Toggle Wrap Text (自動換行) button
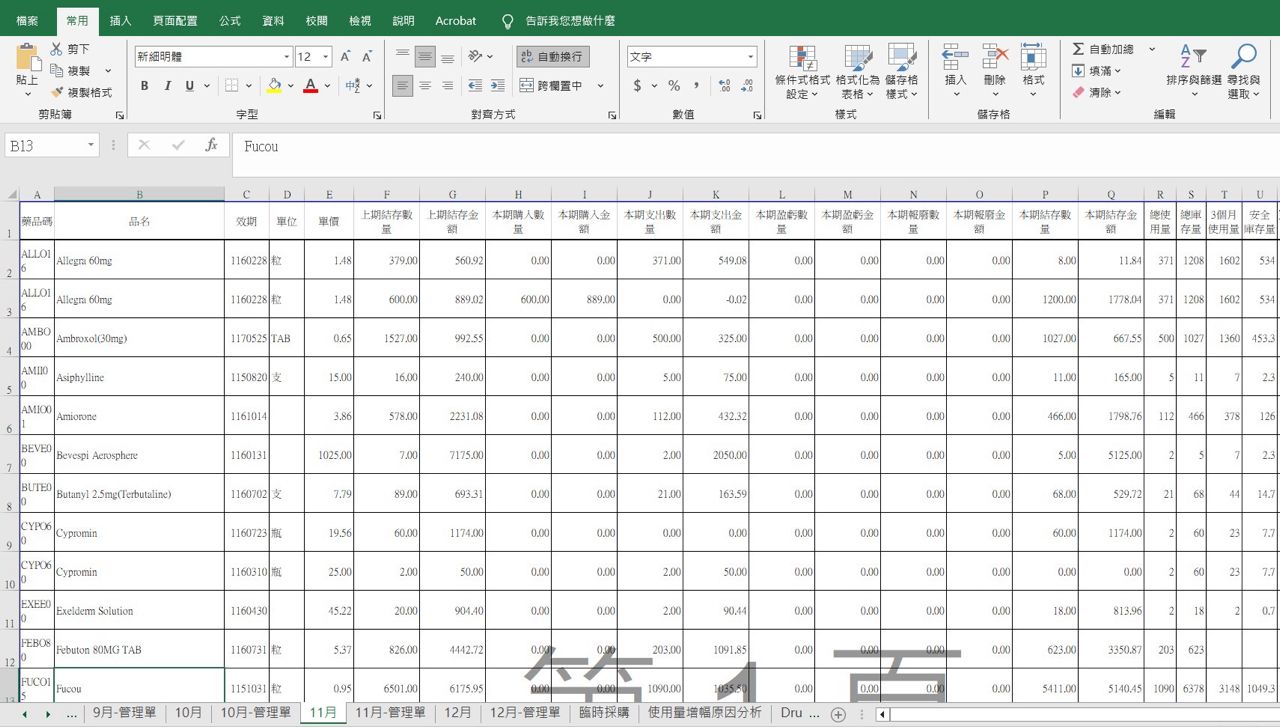1280x727 pixels. point(551,57)
